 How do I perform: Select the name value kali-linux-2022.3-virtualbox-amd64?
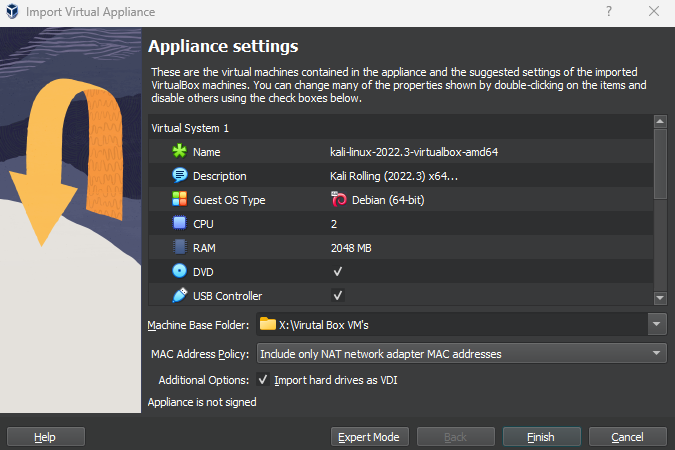(414, 152)
